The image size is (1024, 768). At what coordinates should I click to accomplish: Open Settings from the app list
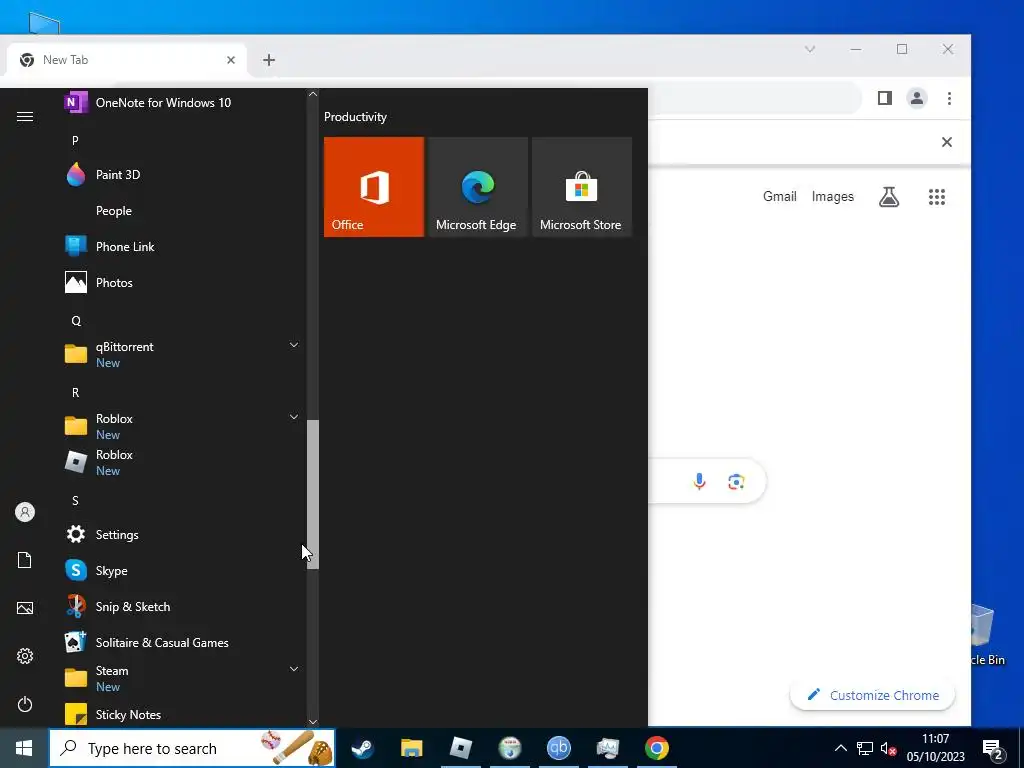(x=180, y=534)
